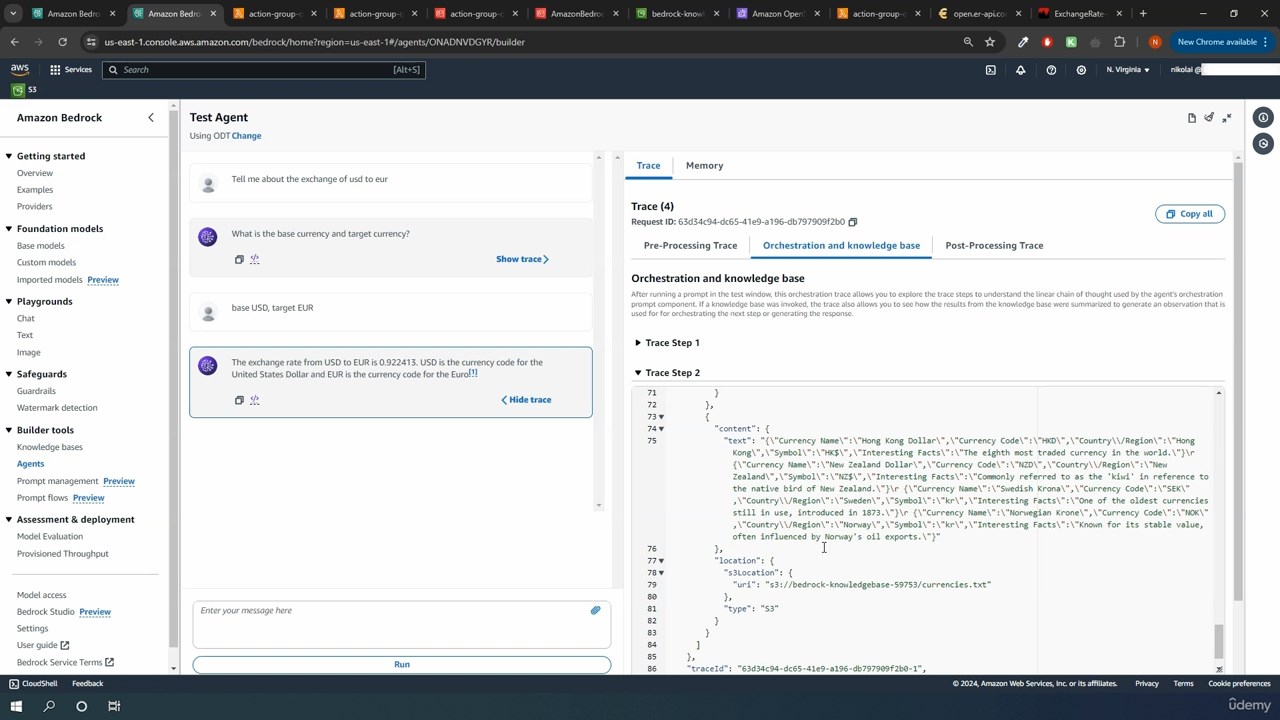Viewport: 1280px width, 720px height.
Task: Attach a file using the paperclip icon
Action: click(x=595, y=611)
